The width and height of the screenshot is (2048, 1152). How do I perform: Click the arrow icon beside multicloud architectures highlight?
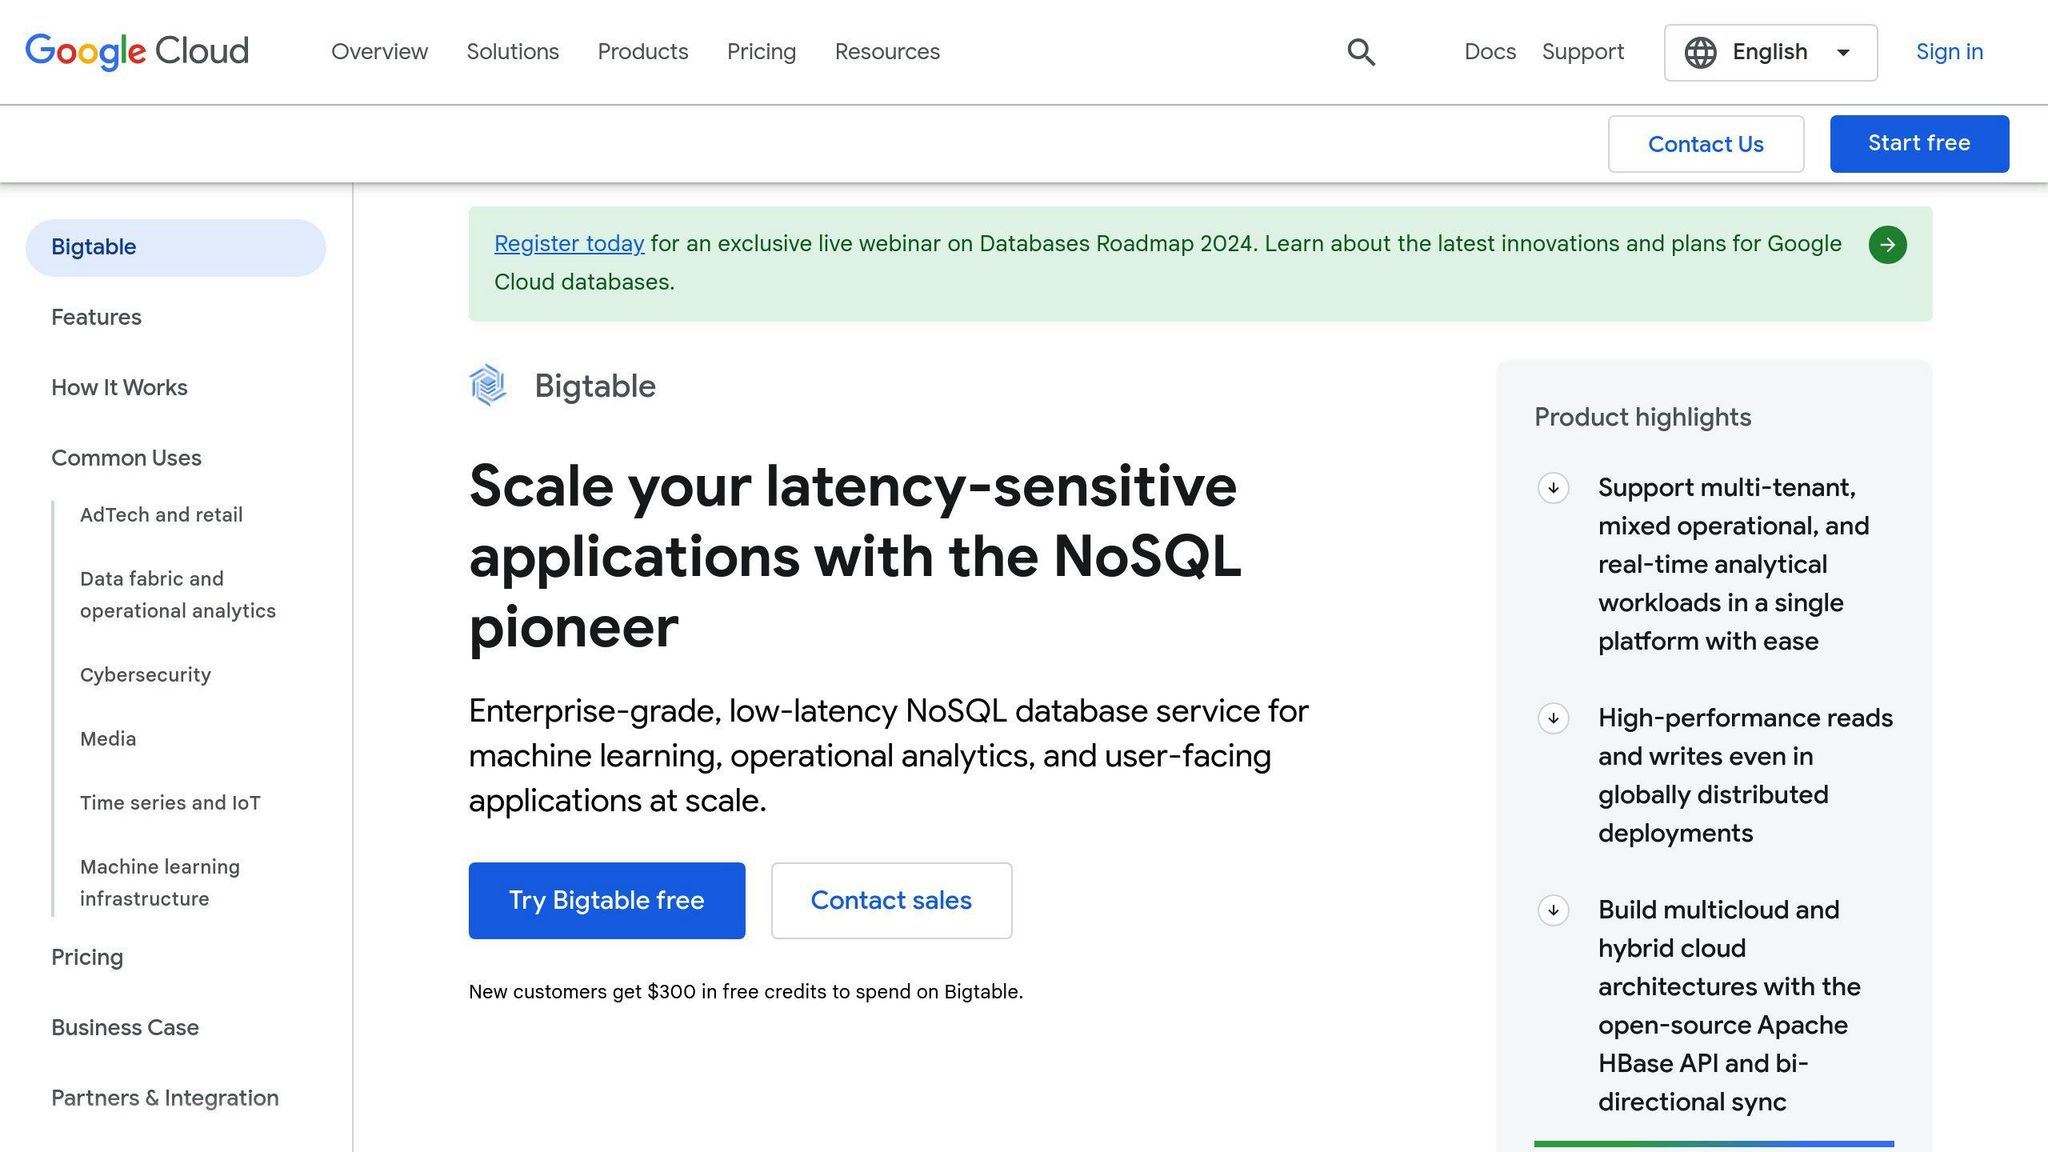[x=1552, y=911]
